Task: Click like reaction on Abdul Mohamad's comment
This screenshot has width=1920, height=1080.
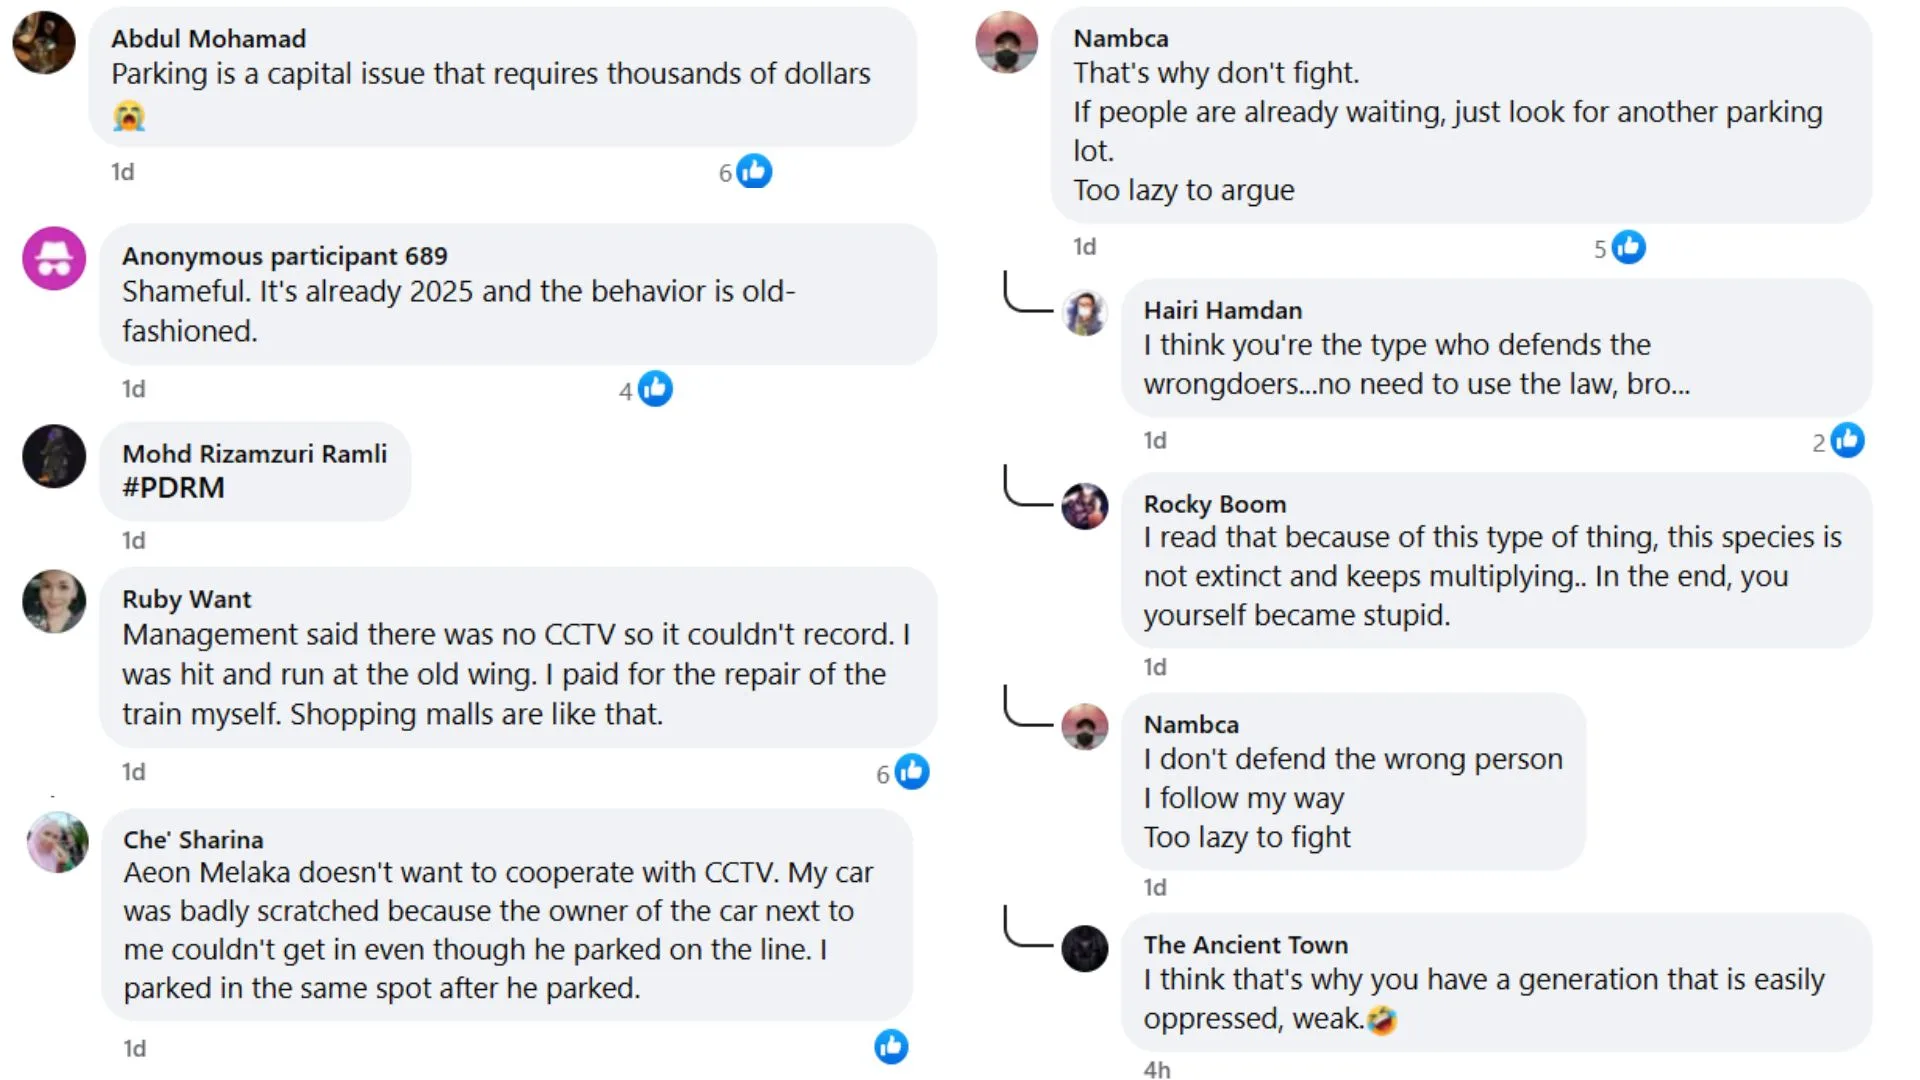Action: [x=754, y=172]
